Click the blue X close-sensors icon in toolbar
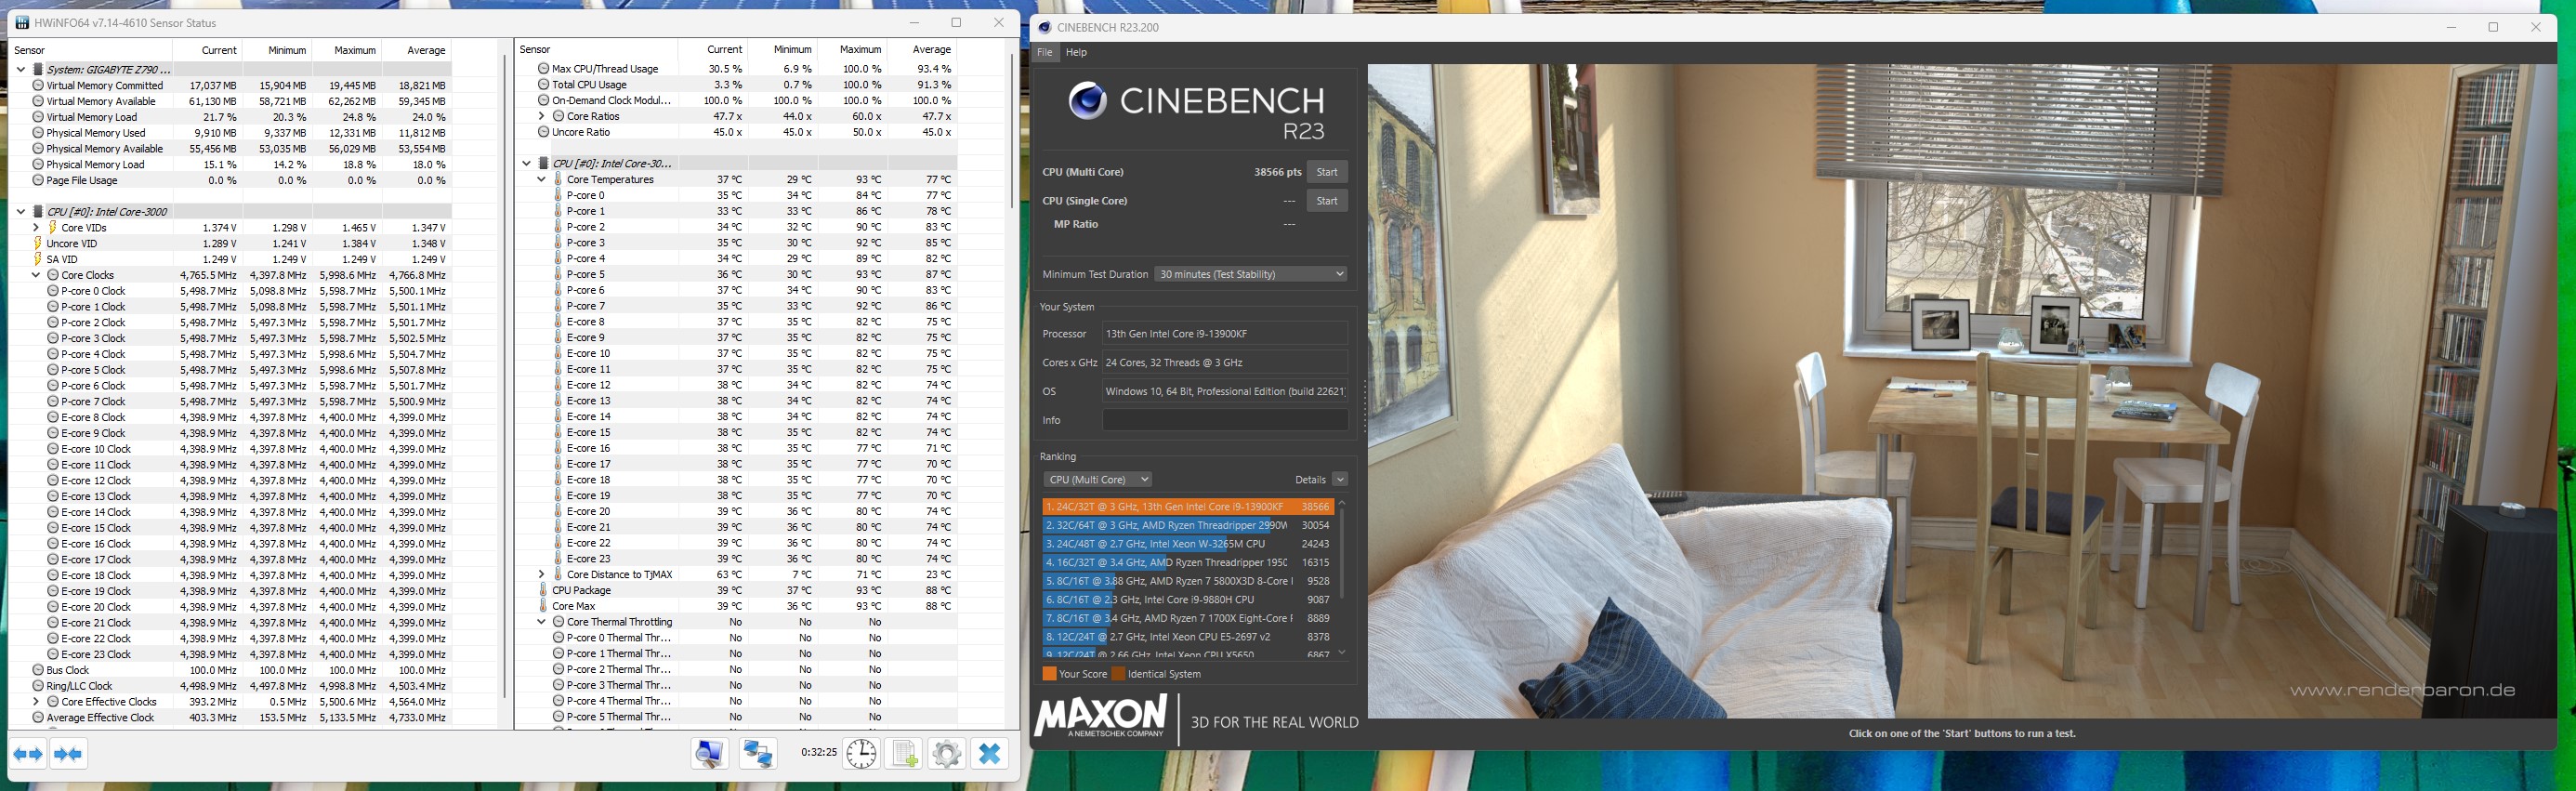Image resolution: width=2576 pixels, height=791 pixels. click(989, 753)
